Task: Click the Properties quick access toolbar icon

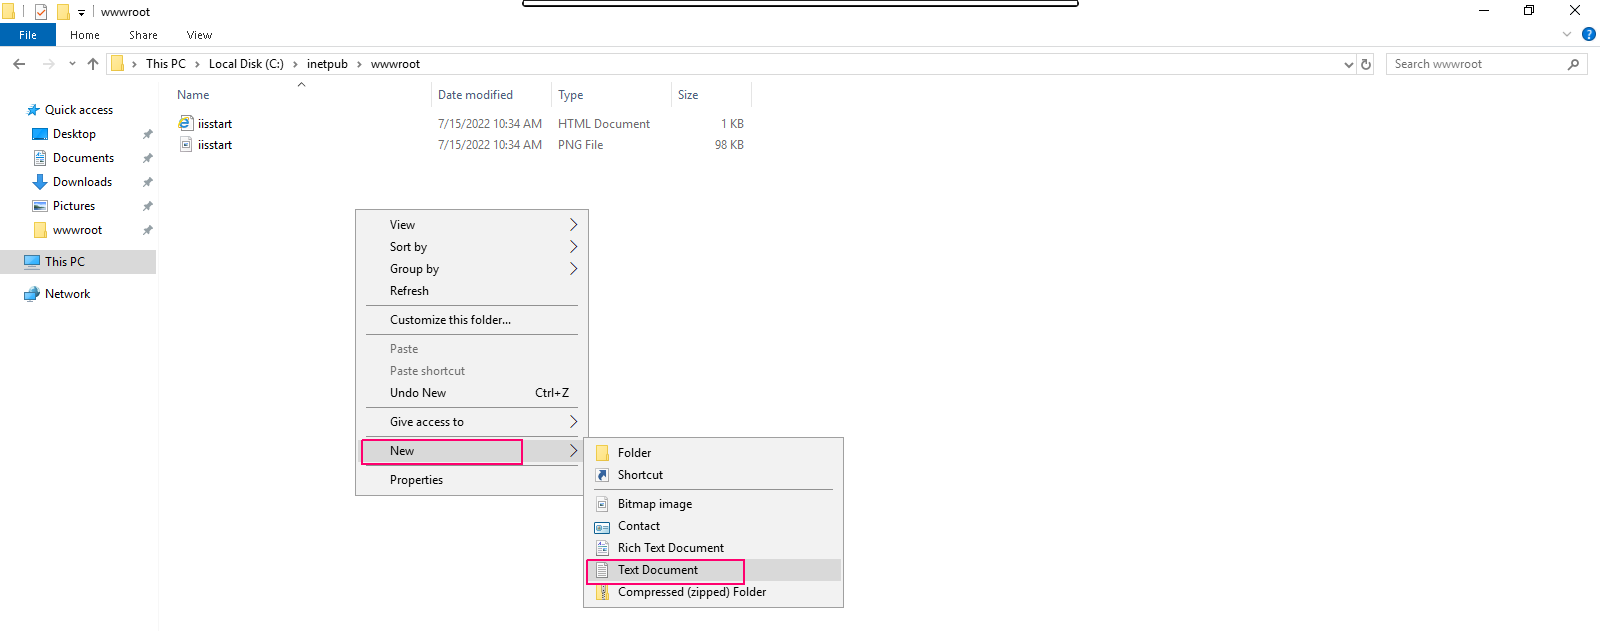Action: tap(41, 12)
